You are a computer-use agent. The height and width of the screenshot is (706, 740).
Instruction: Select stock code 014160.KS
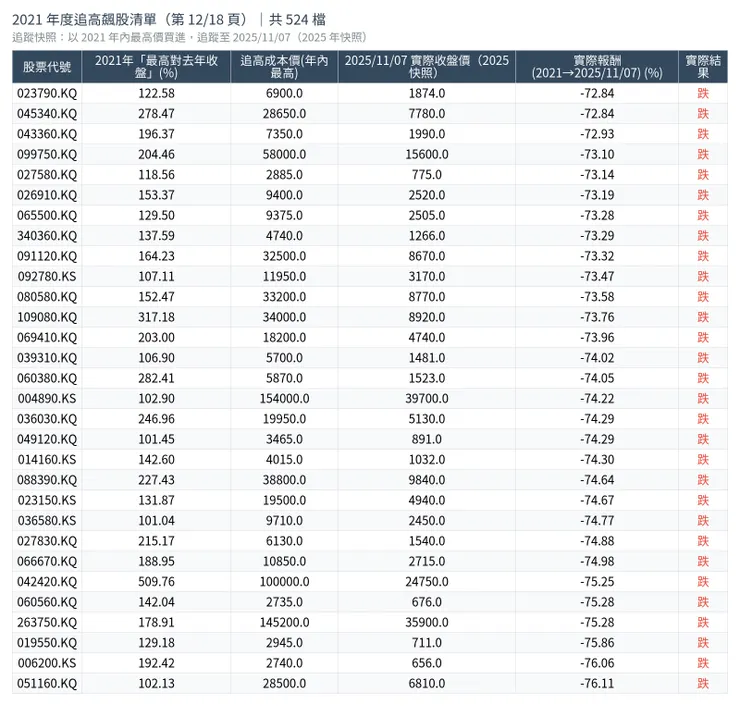(47, 460)
